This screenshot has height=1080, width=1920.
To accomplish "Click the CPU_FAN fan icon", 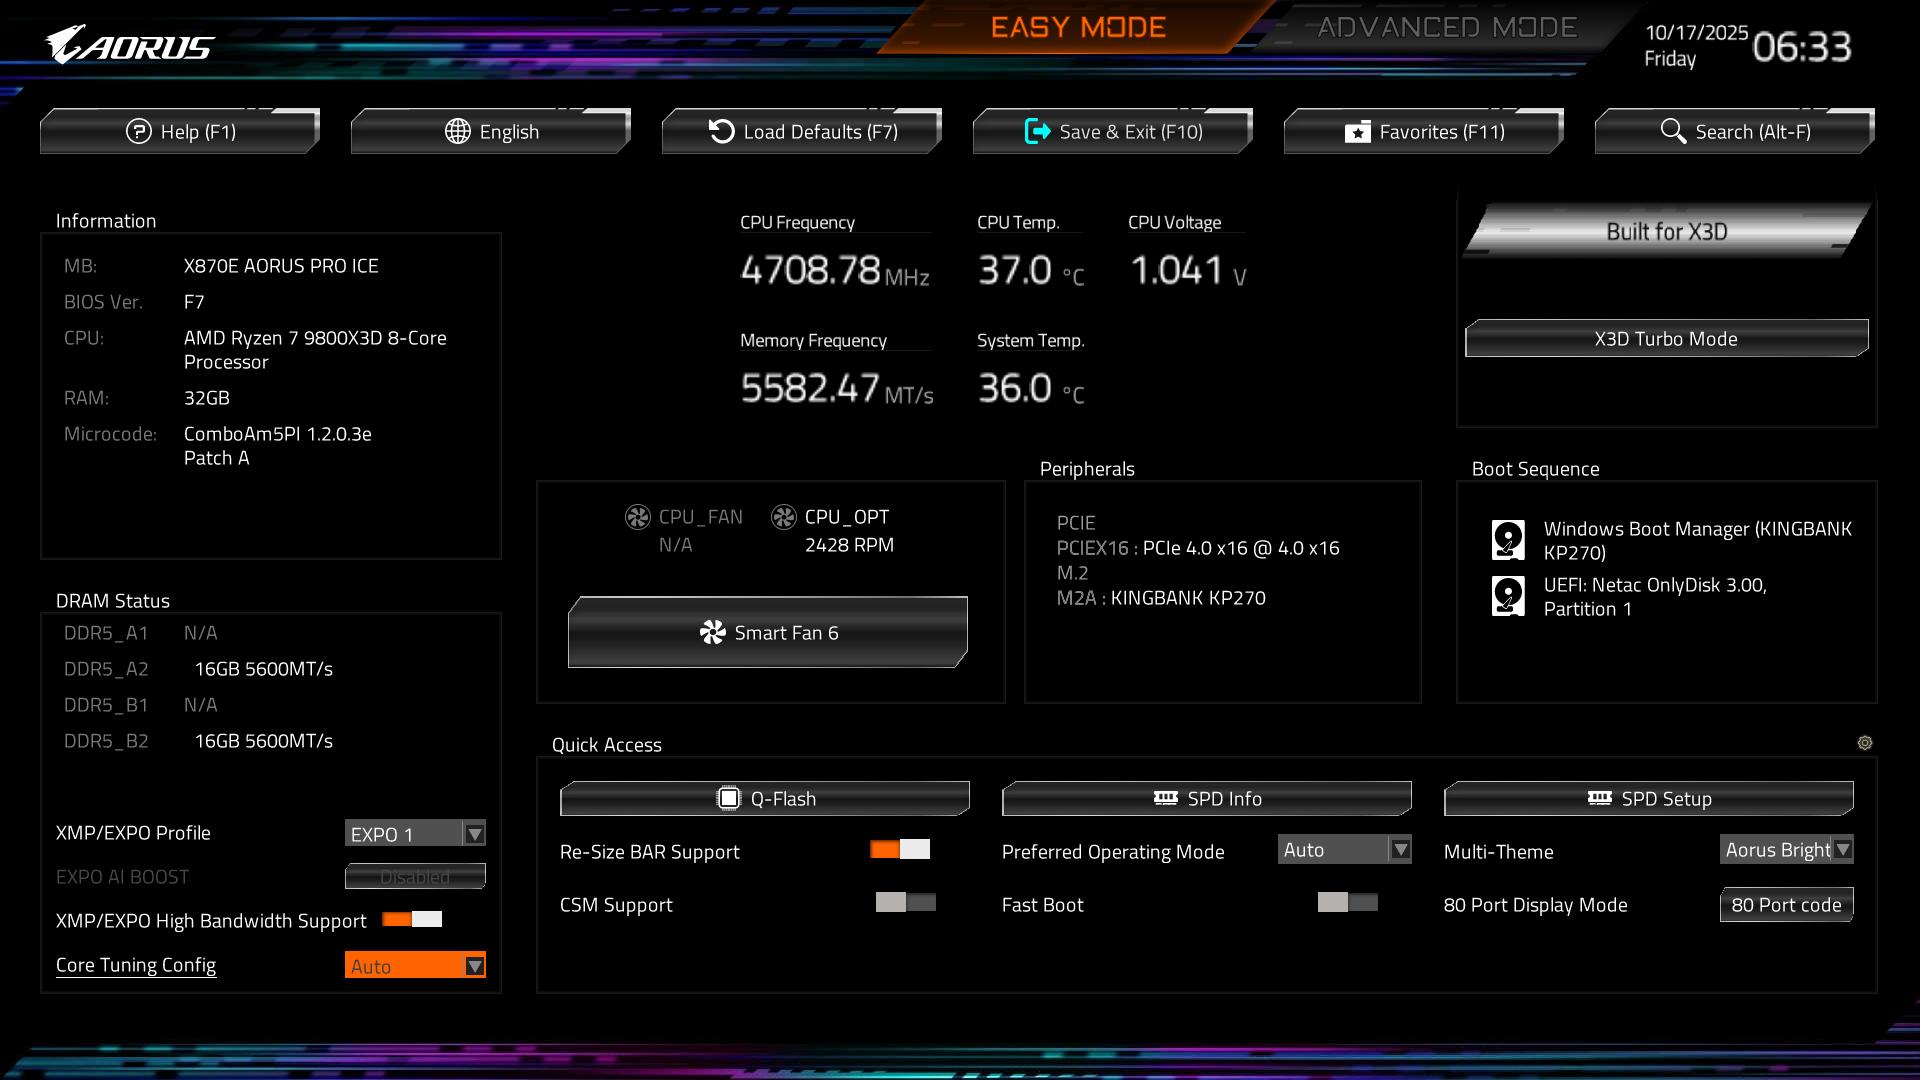I will 637,517.
